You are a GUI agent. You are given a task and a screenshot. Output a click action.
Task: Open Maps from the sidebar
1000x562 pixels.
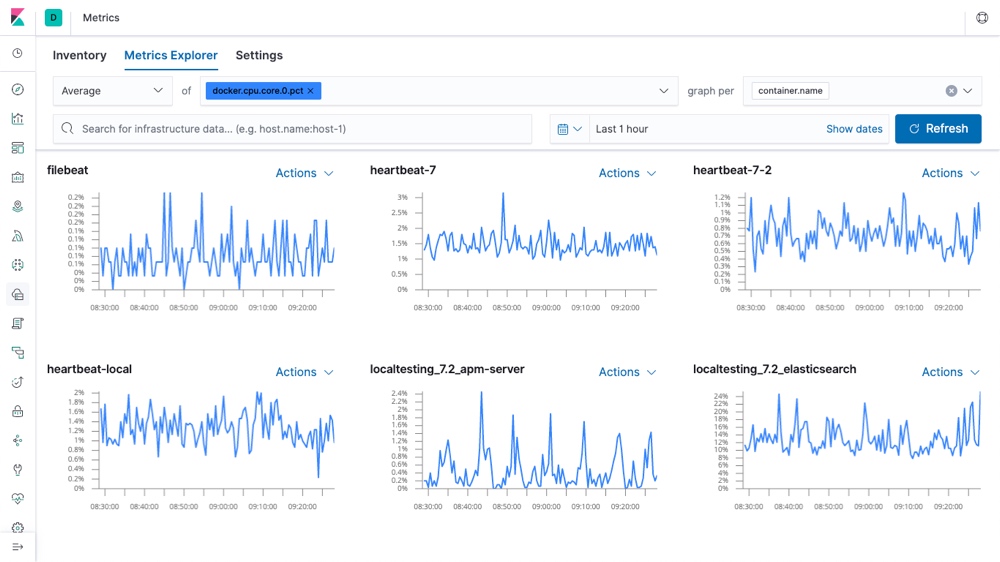(17, 207)
